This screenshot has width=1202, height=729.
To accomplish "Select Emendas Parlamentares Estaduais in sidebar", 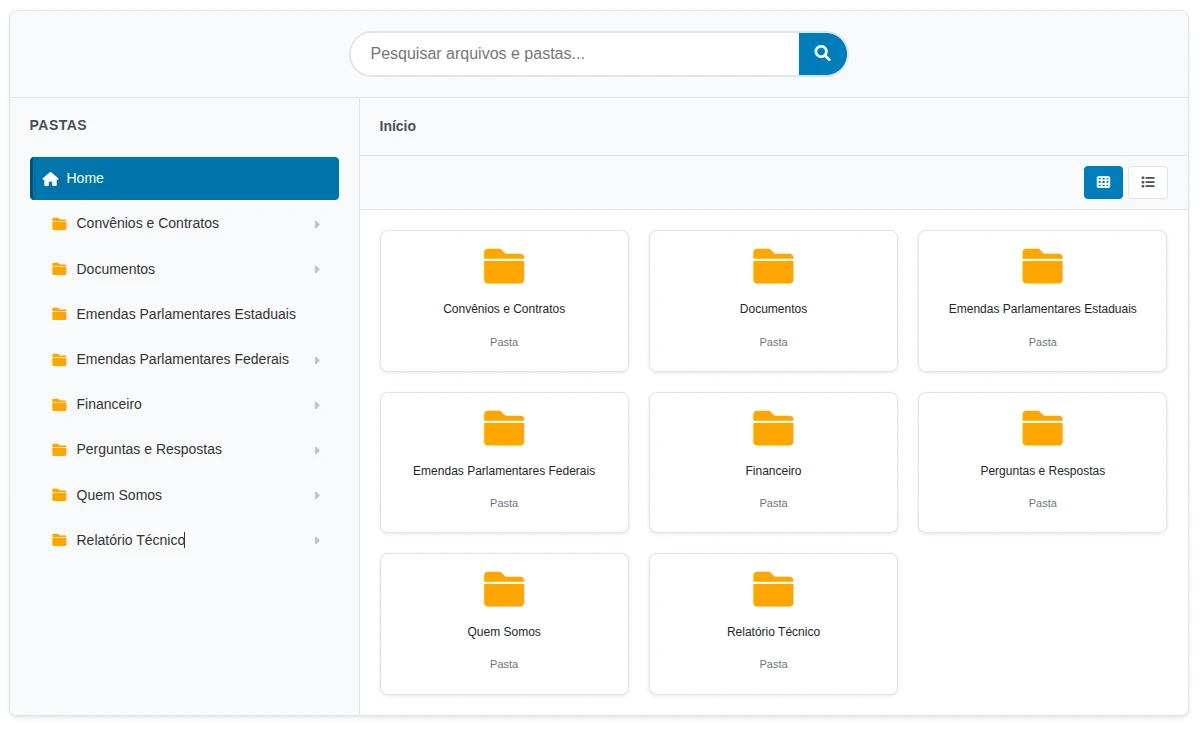I will click(186, 314).
